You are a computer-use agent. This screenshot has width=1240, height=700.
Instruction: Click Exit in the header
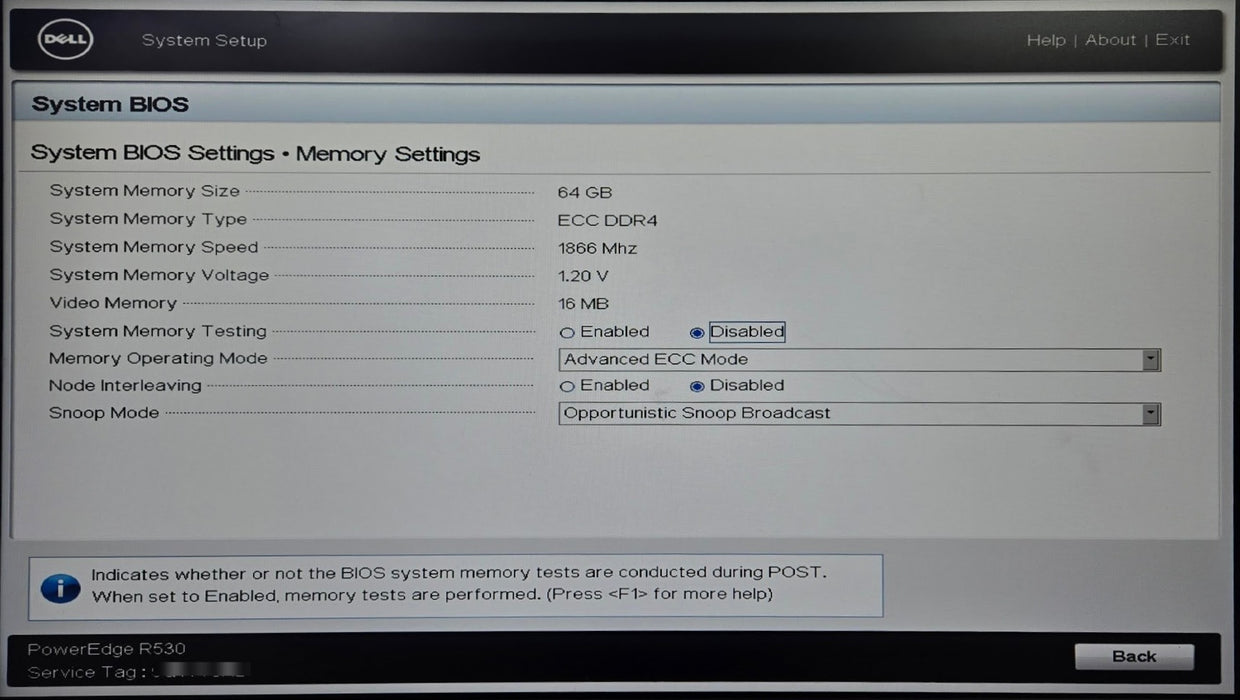[x=1173, y=40]
